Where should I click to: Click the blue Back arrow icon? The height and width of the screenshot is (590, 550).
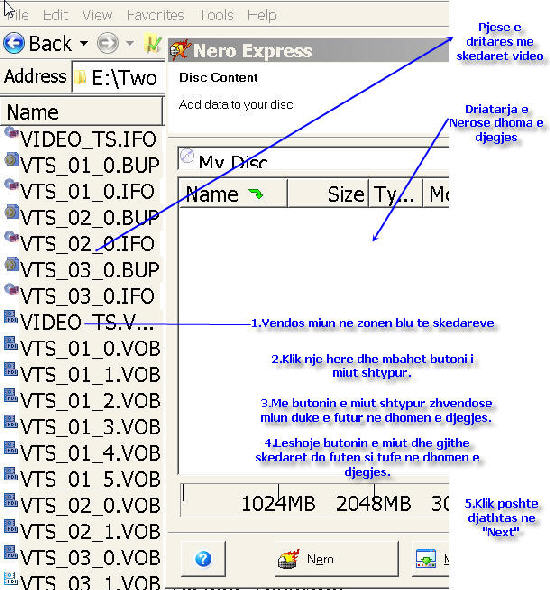(14, 43)
